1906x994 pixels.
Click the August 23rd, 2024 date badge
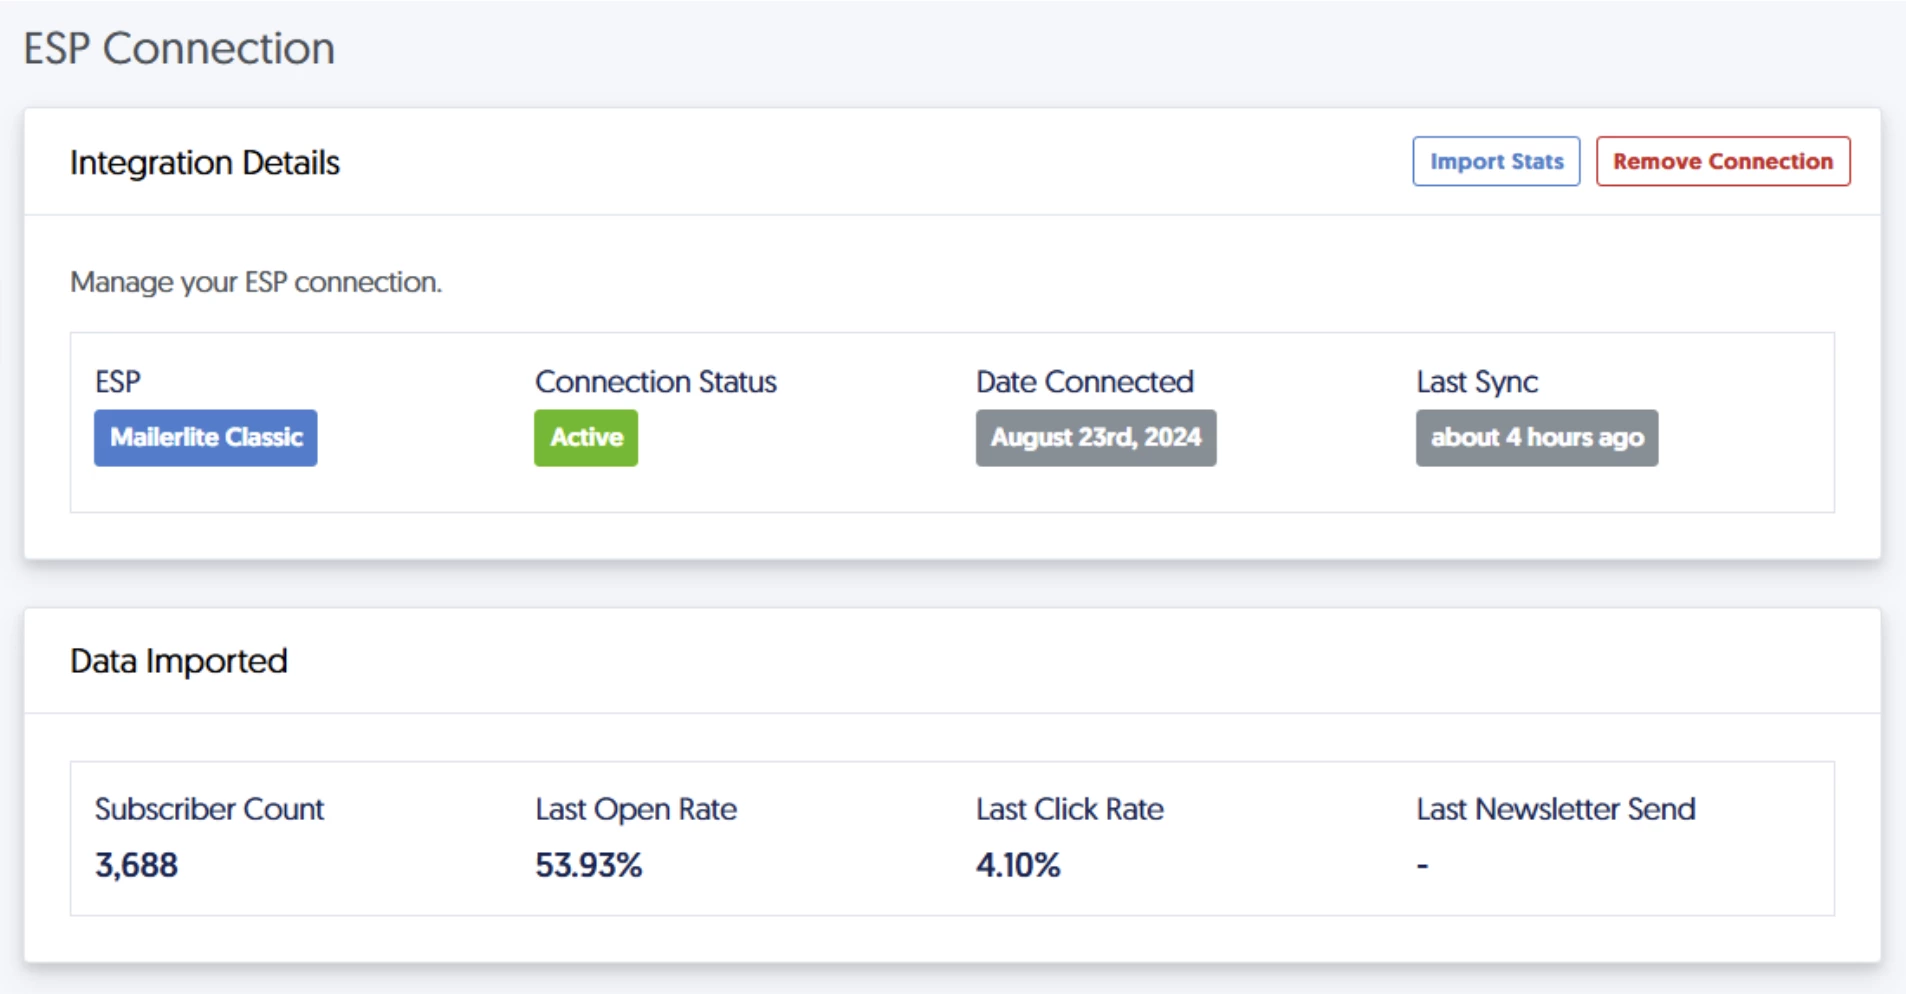point(1095,438)
